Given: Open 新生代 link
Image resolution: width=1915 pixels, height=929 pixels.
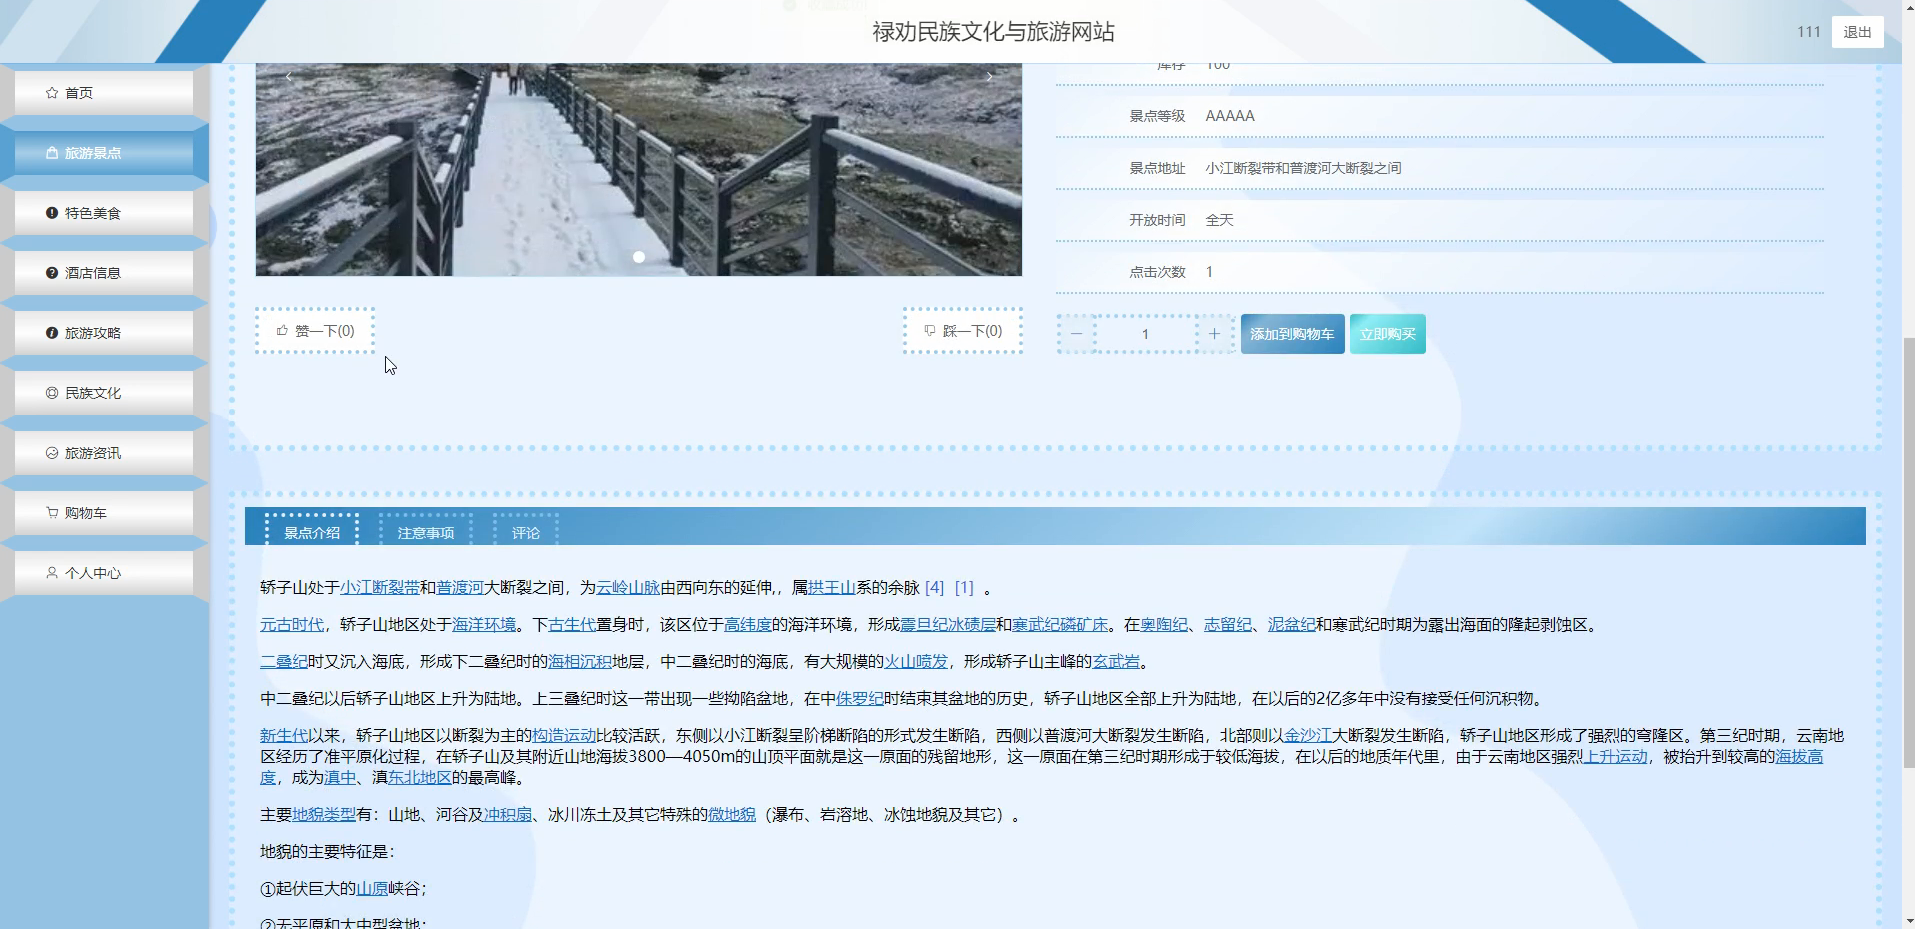Looking at the screenshot, I should click(x=284, y=736).
